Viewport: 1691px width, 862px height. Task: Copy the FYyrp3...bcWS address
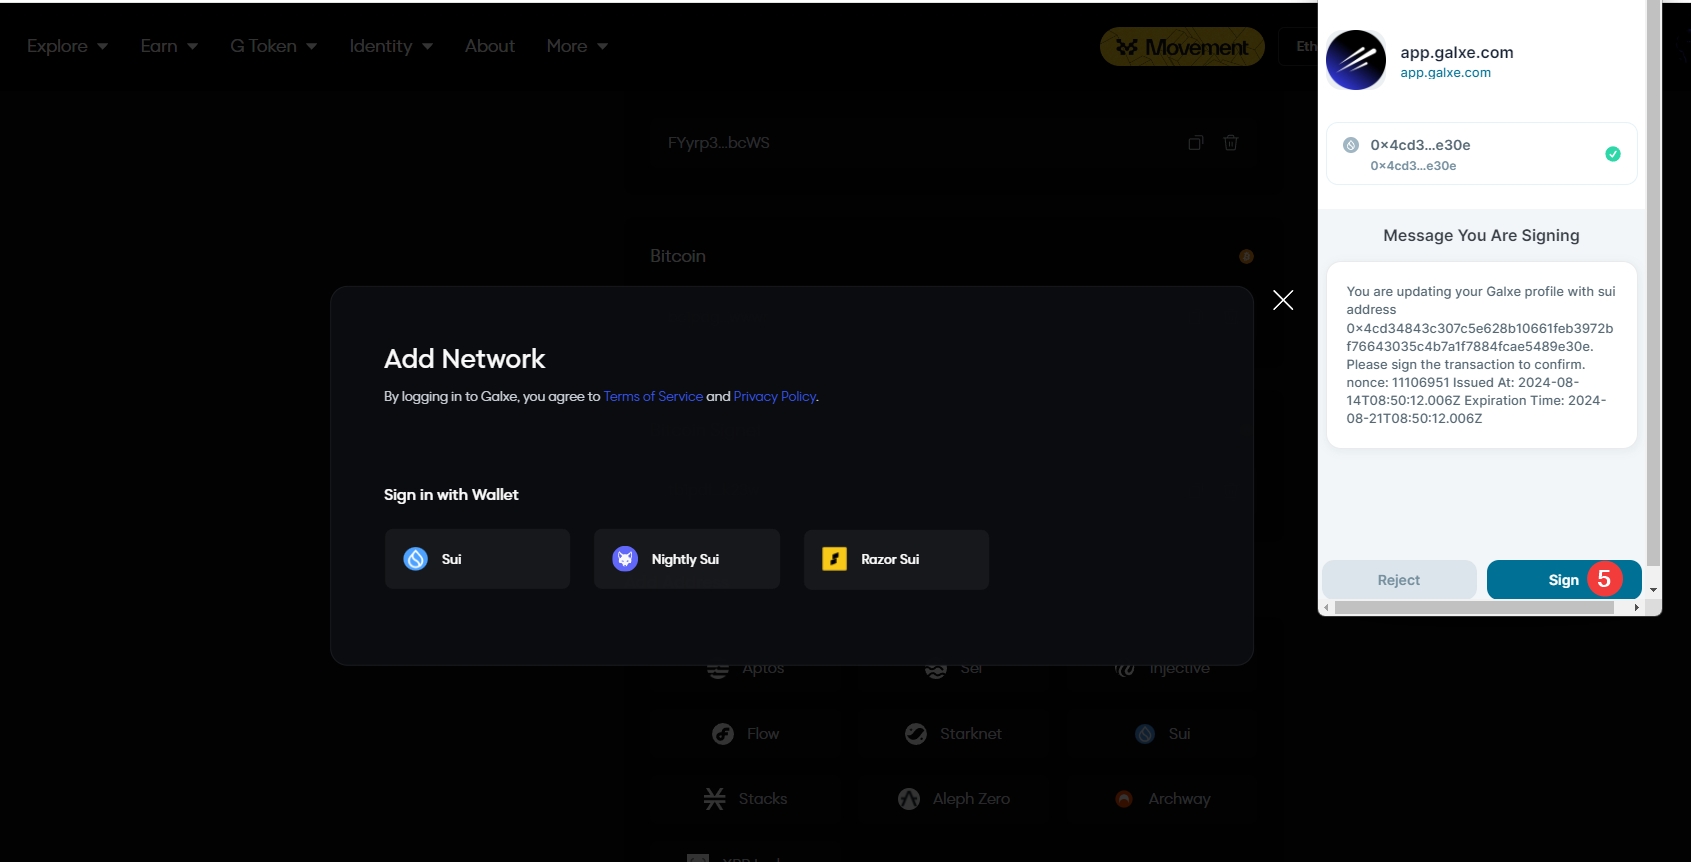[x=1195, y=143]
